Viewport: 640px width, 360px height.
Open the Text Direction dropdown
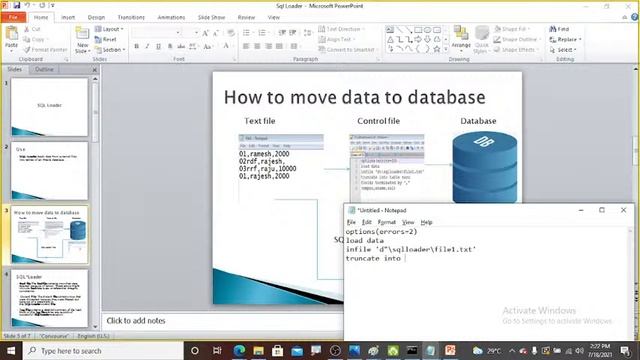(x=341, y=29)
